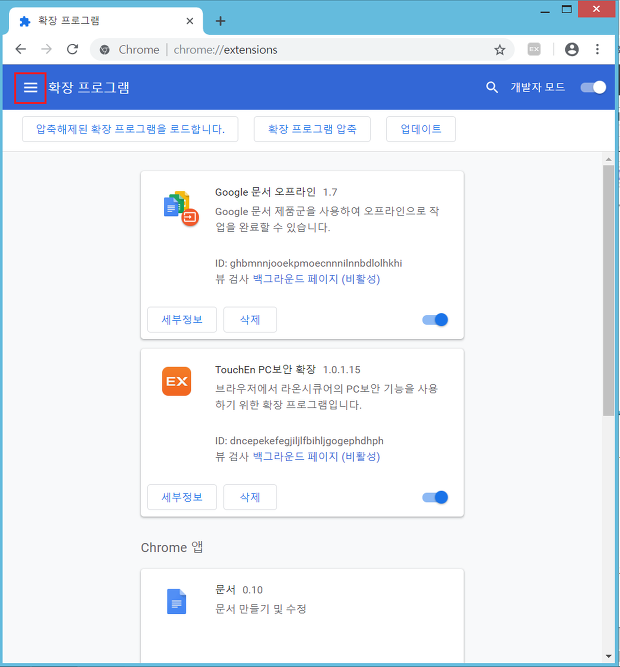Viewport: 620px width, 667px height.
Task: Click the vertical scrollbar thumb
Action: pos(609,291)
